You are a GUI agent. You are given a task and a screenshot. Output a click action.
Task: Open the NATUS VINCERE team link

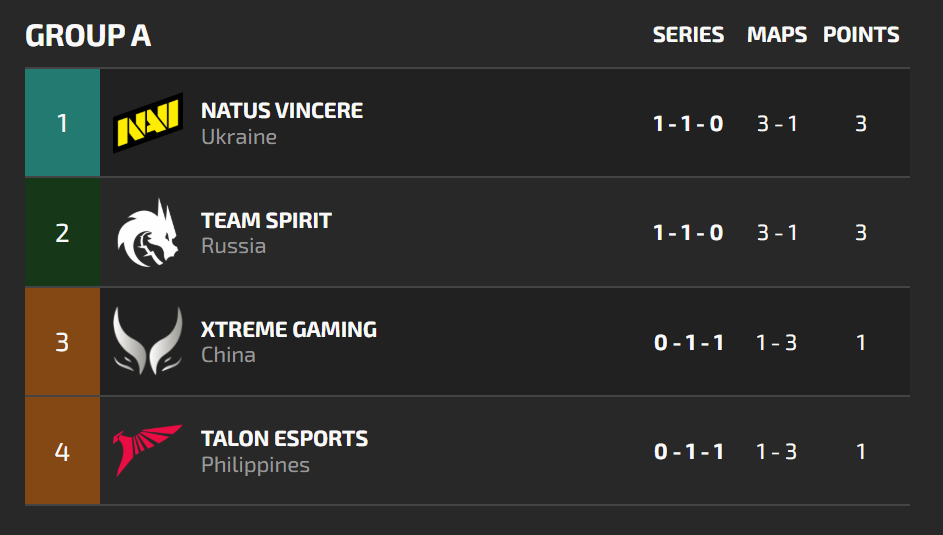[x=282, y=110]
